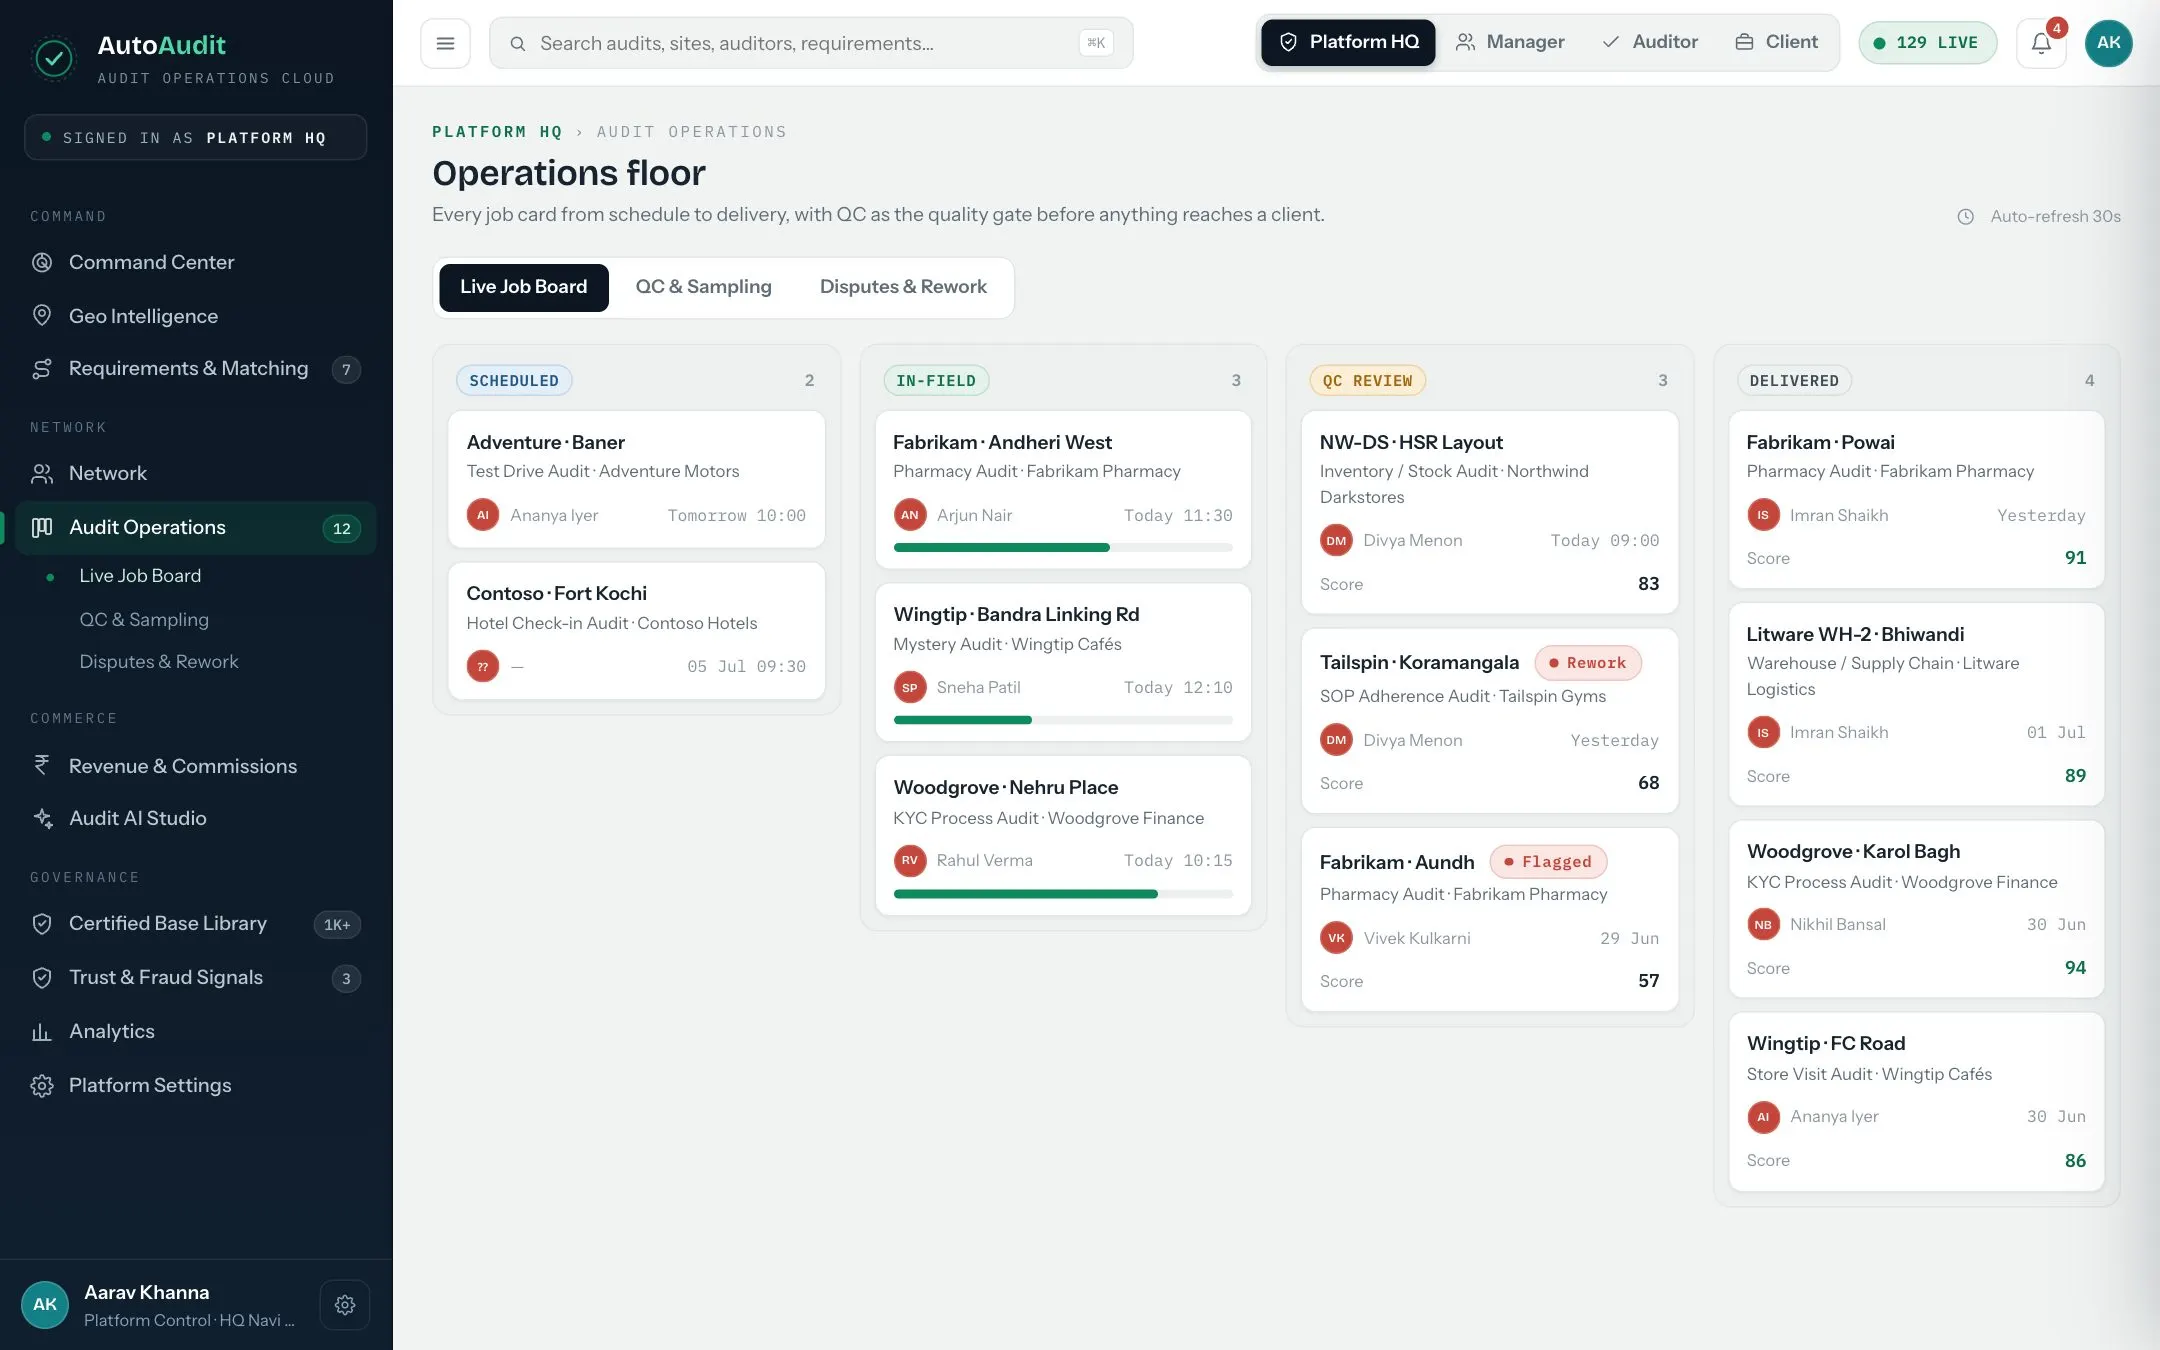Open the Disputes & Rework tab
2160x1350 pixels.
[x=903, y=287]
